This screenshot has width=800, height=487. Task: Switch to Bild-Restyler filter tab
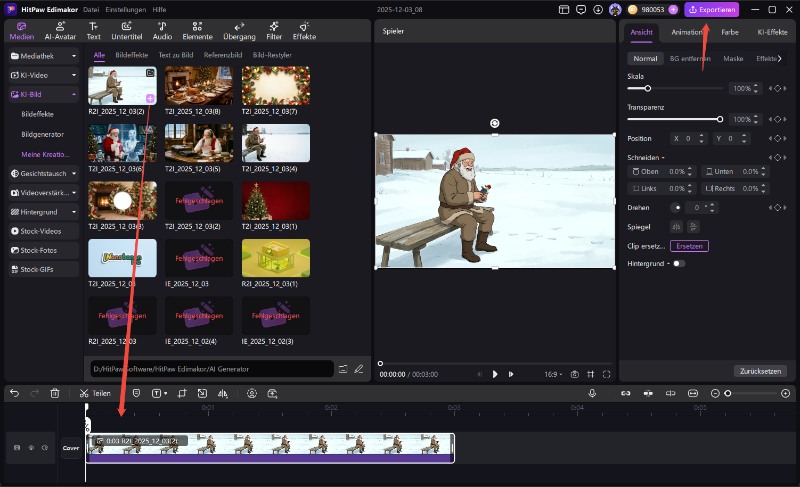(272, 55)
